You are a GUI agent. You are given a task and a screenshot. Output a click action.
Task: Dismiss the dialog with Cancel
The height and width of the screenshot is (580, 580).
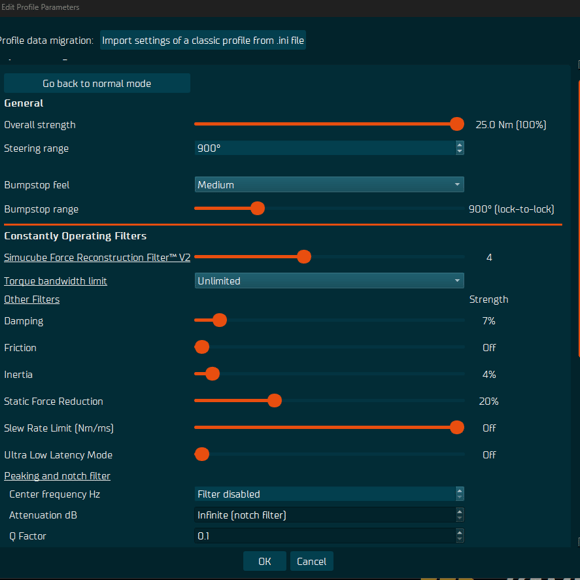(x=311, y=562)
